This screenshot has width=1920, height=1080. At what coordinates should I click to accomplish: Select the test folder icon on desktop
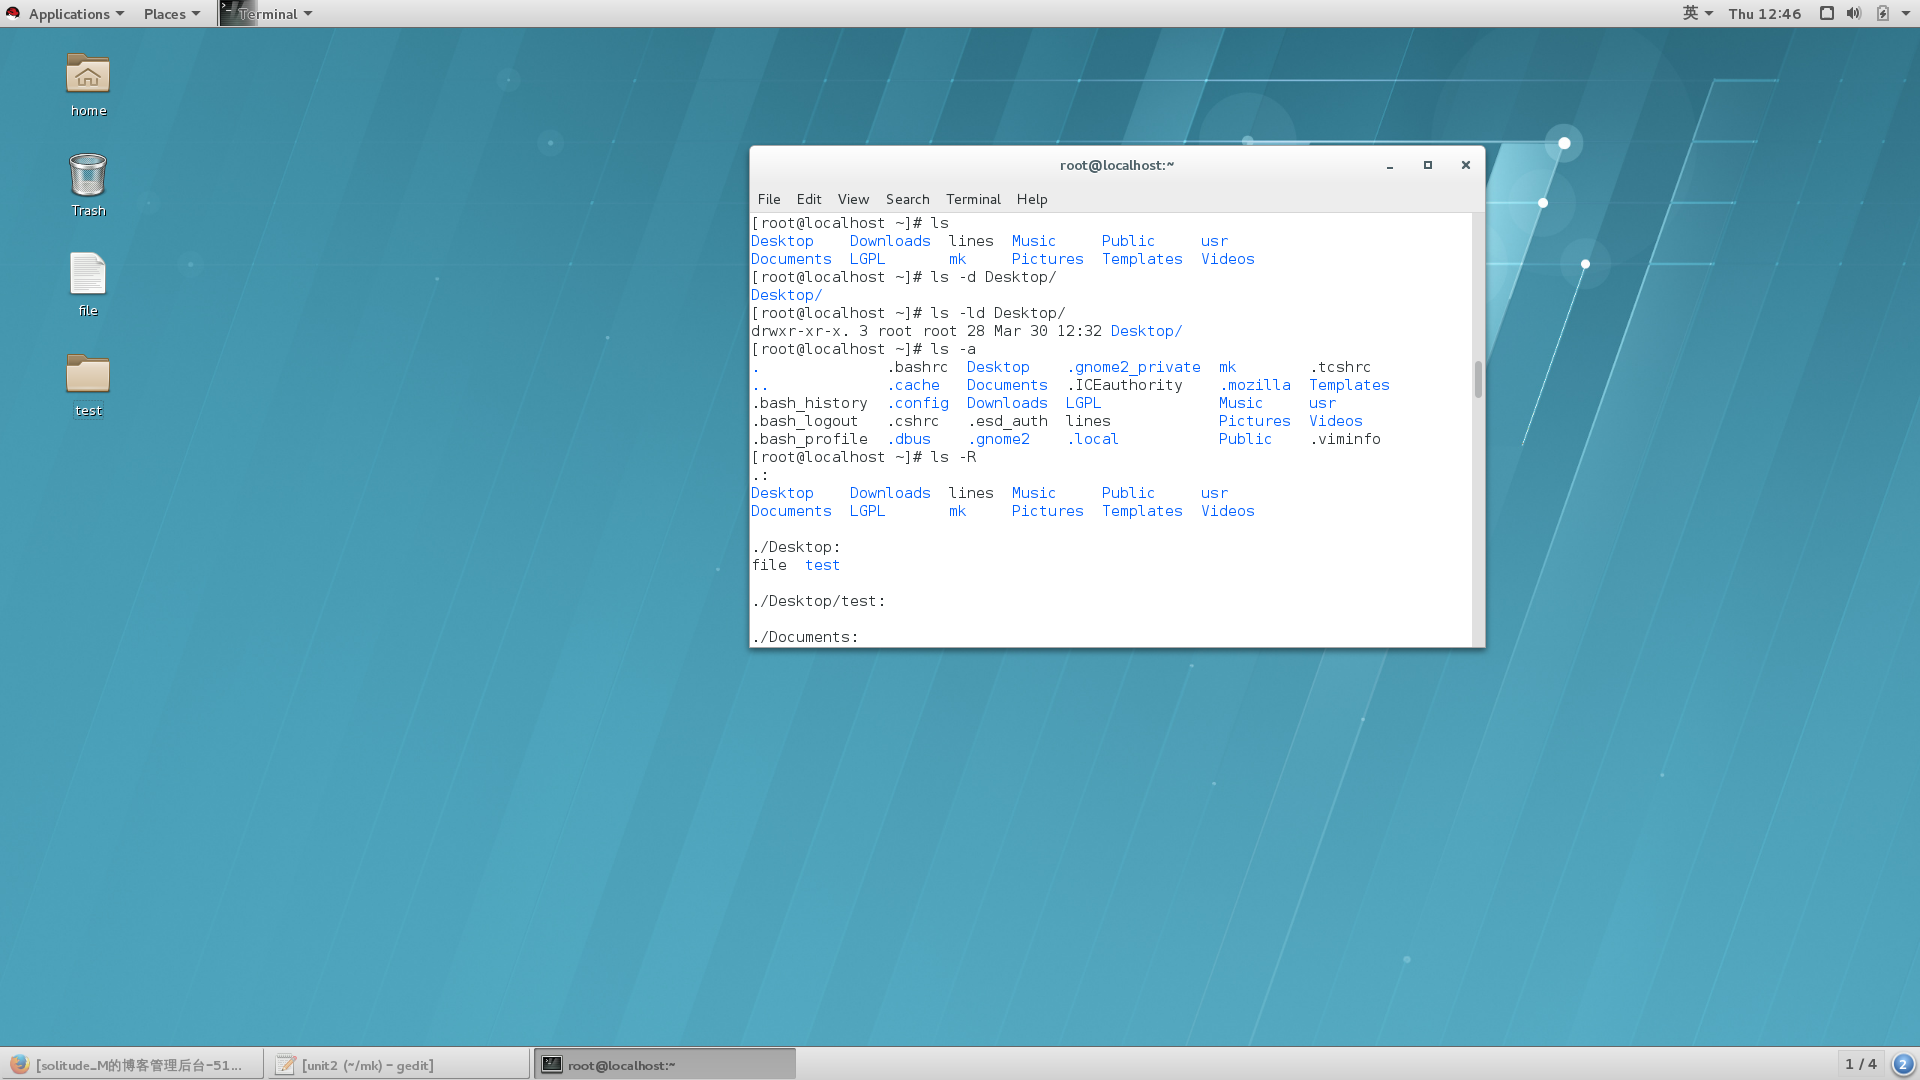click(x=88, y=374)
